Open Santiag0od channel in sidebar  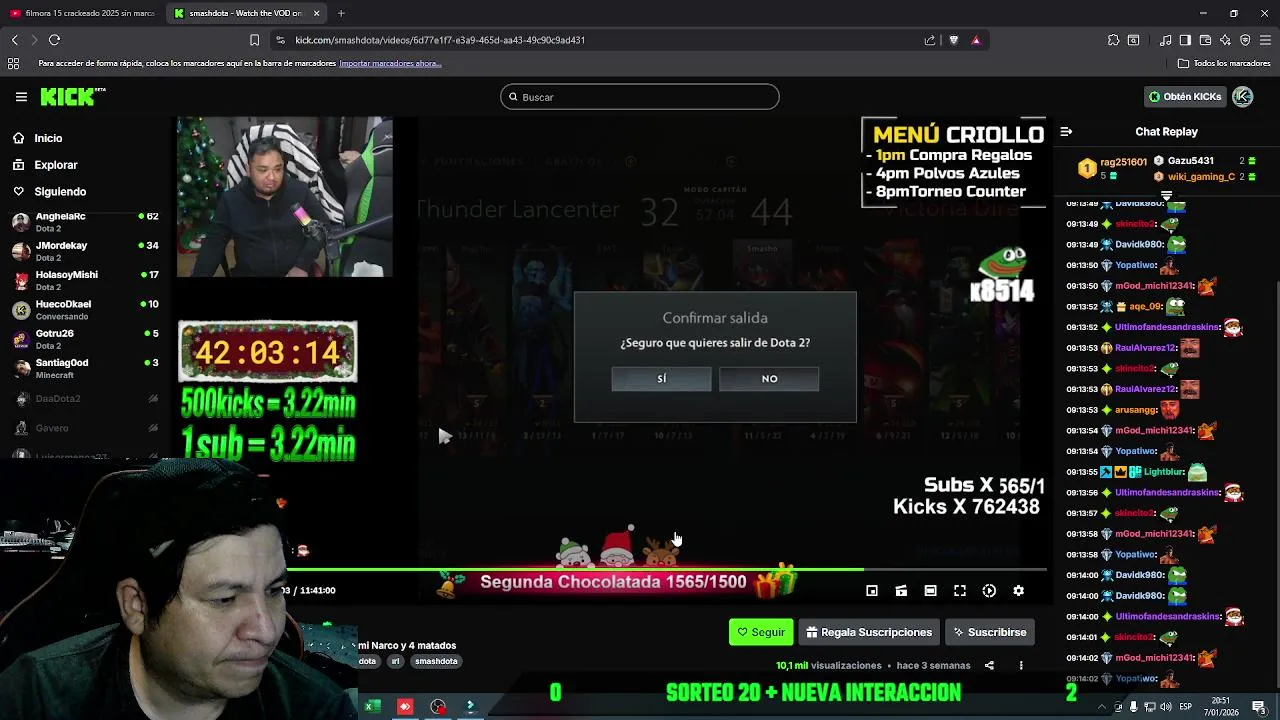(86, 368)
